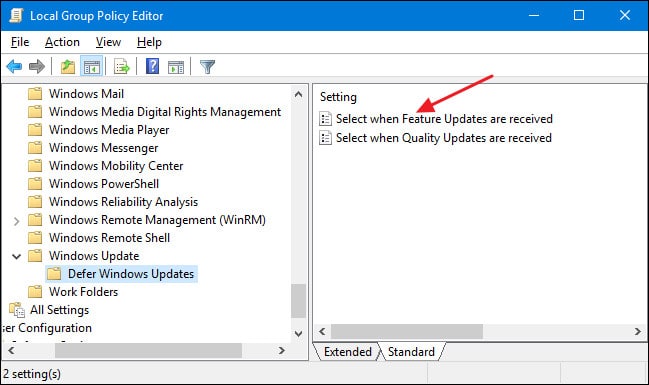This screenshot has width=649, height=385.
Task: Click 'Select when Feature Updates are received'
Action: click(444, 119)
